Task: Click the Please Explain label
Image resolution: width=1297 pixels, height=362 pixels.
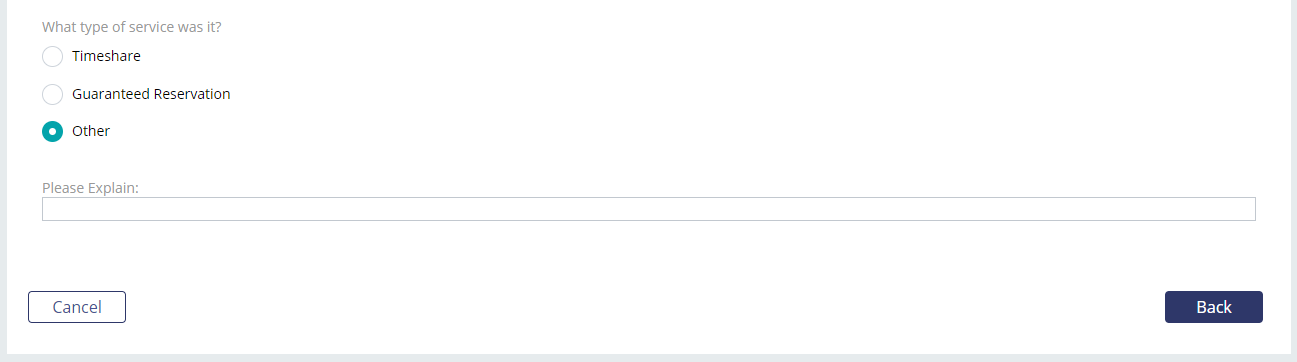Action: [x=90, y=187]
